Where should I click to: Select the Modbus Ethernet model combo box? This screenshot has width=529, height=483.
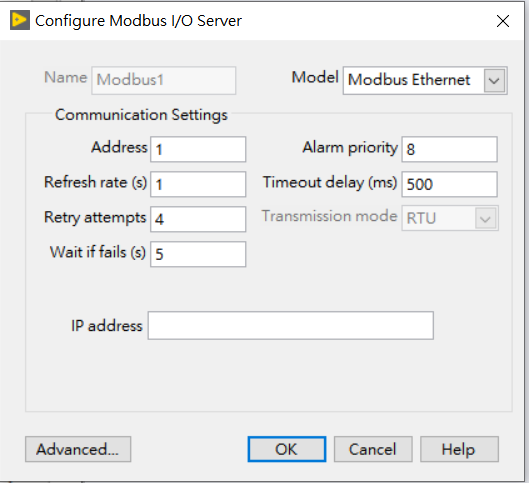tap(425, 81)
